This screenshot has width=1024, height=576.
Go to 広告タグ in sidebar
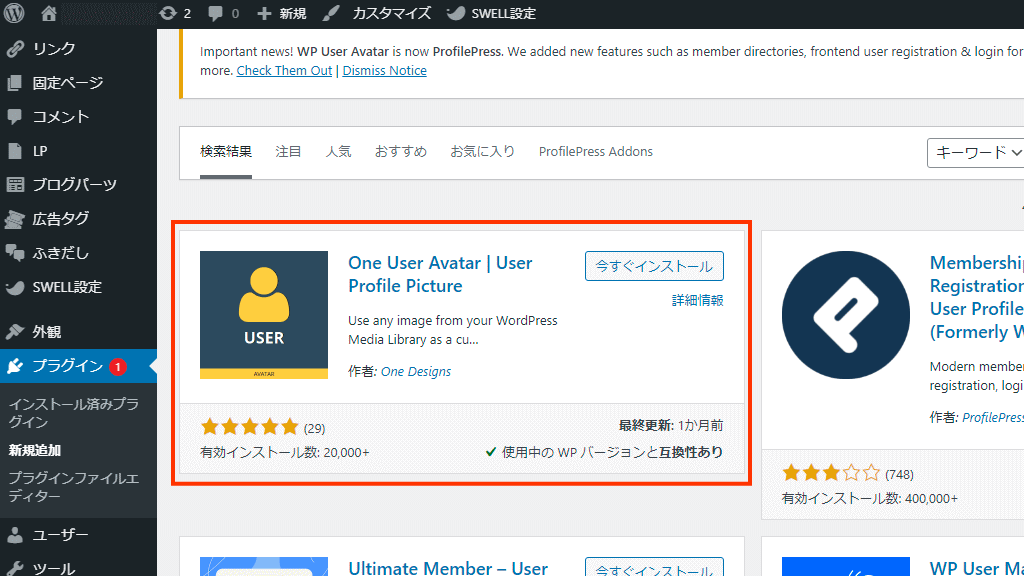[x=61, y=219]
